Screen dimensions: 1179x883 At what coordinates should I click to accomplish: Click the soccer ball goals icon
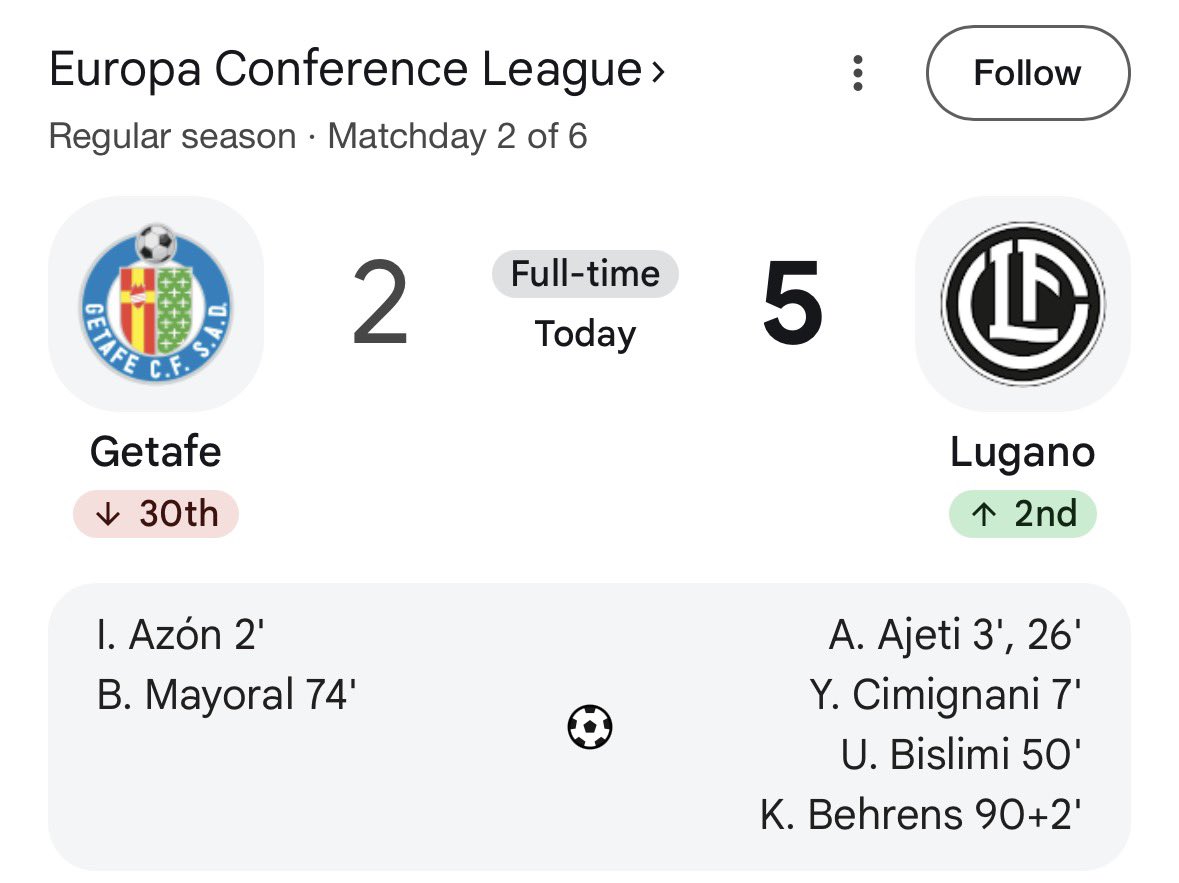coord(590,727)
